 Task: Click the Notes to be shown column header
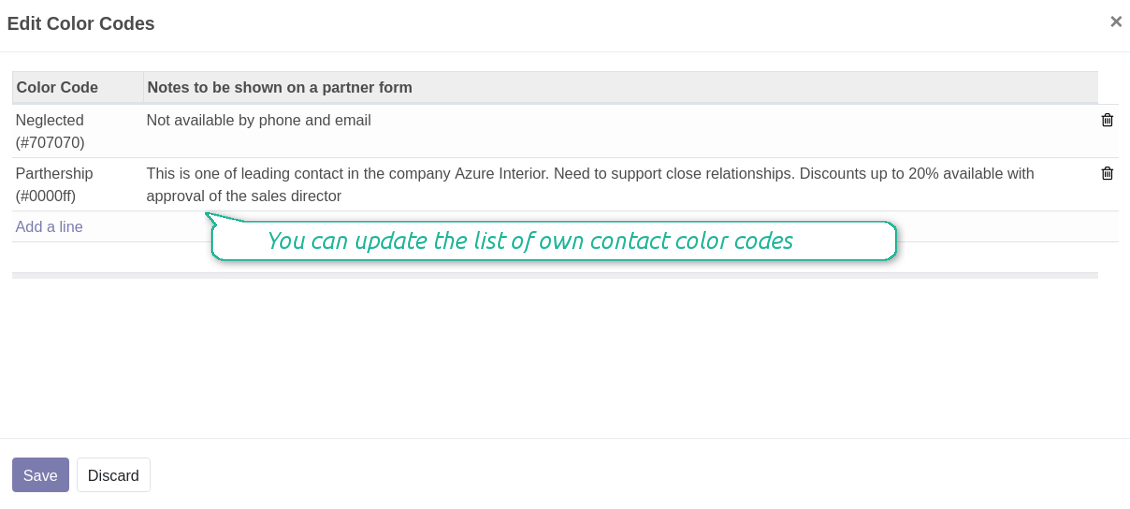280,88
